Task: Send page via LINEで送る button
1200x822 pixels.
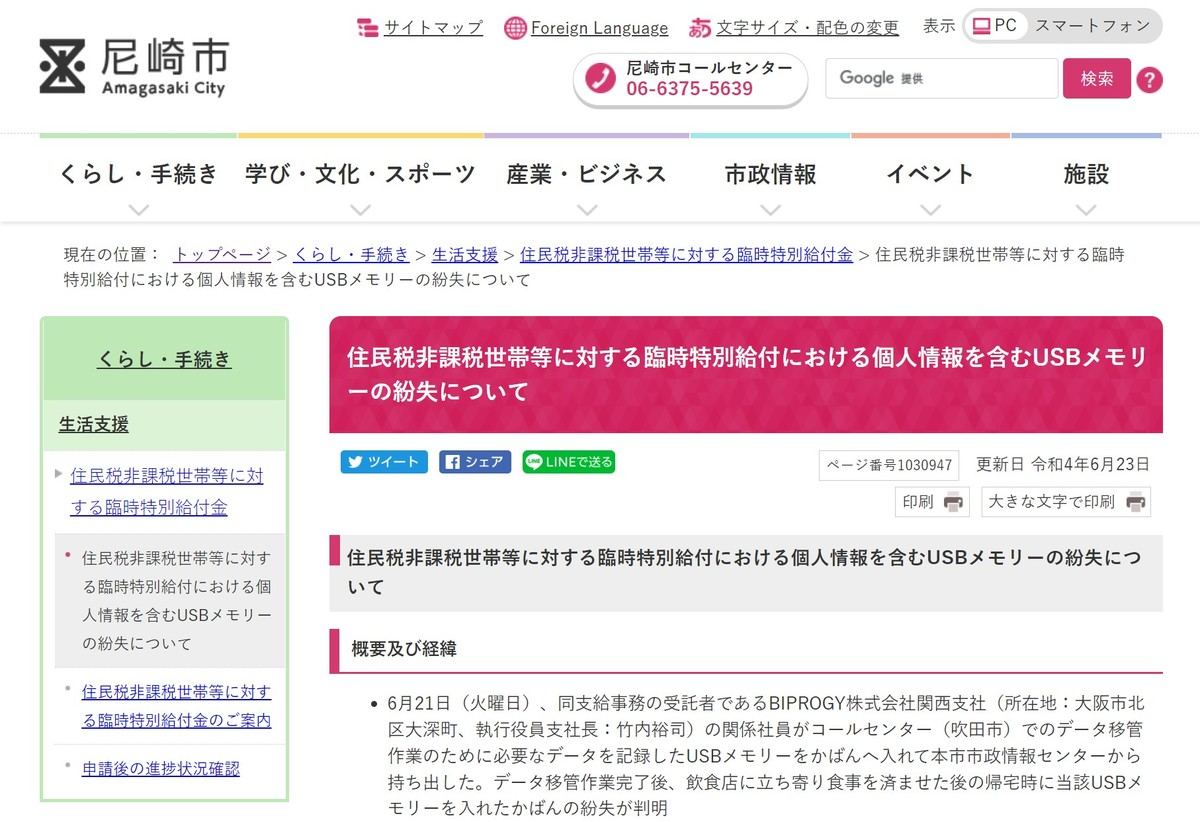Action: (568, 461)
